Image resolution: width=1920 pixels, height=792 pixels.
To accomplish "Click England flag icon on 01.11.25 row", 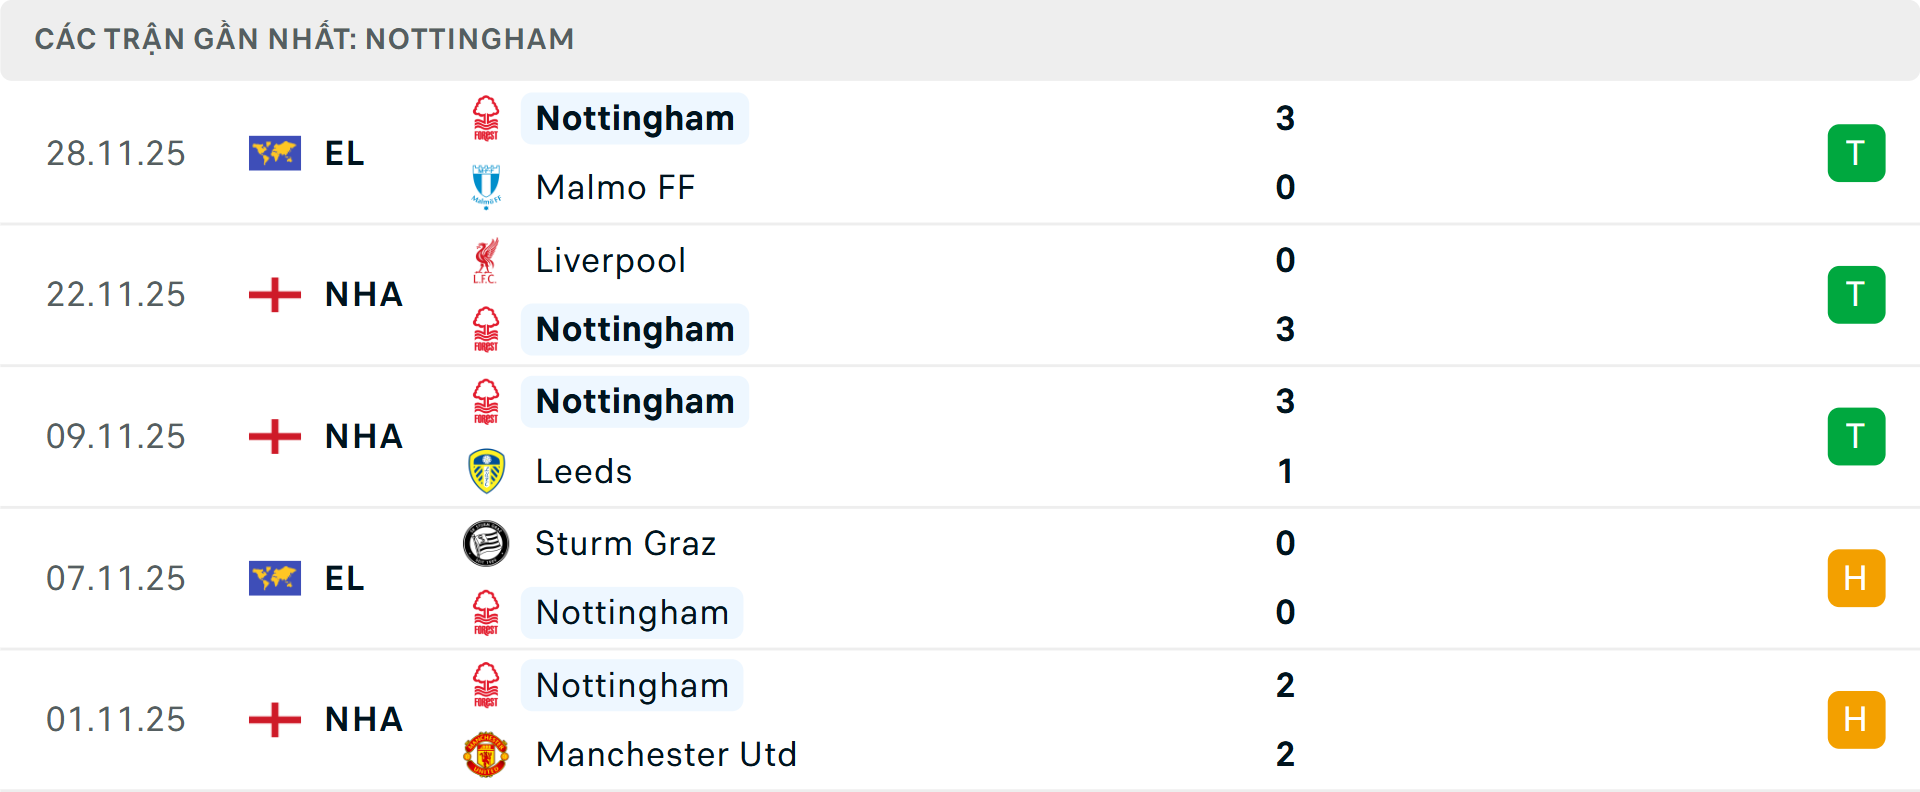I will coord(275,720).
